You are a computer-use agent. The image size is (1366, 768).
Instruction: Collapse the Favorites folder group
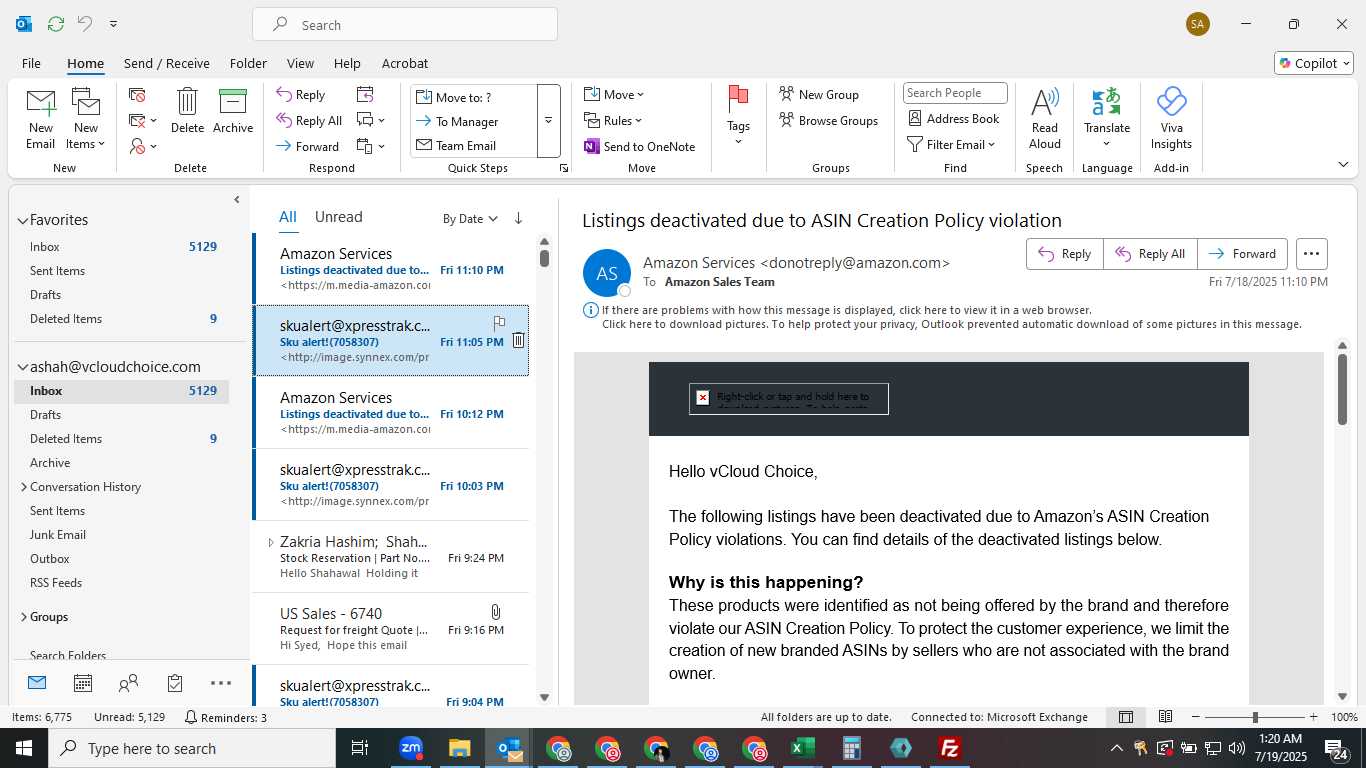click(23, 220)
